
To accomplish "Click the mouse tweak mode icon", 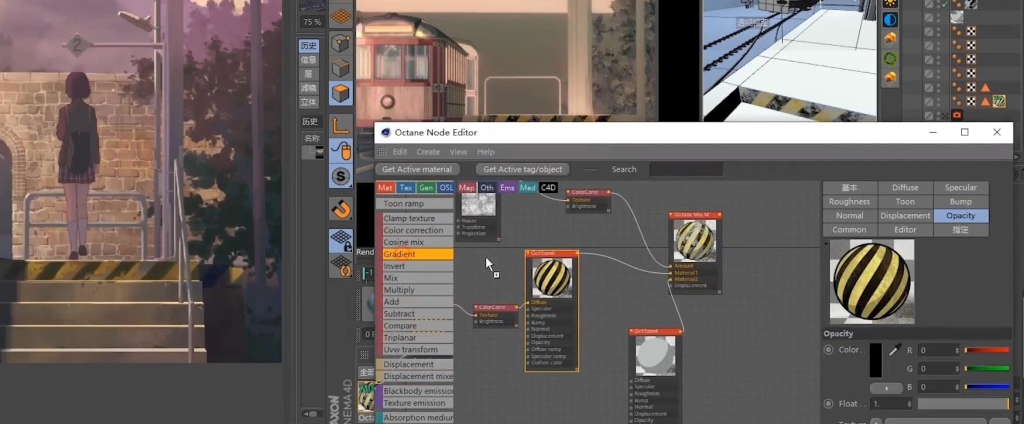I will click(341, 150).
